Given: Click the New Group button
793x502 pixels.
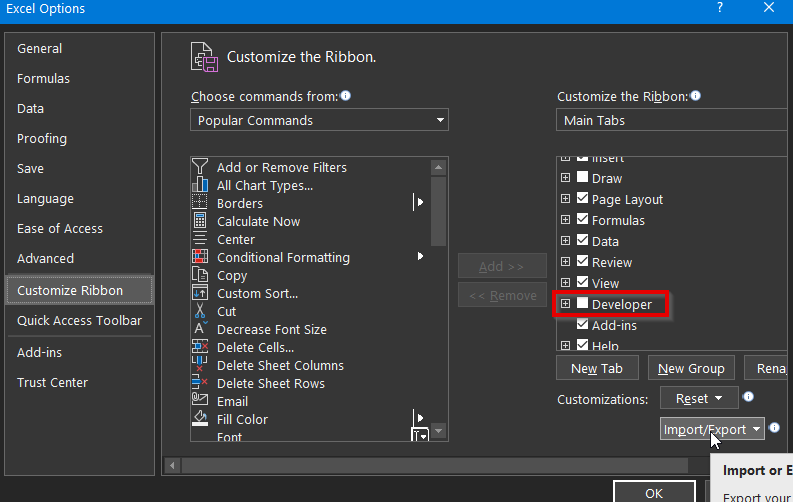Looking at the screenshot, I should point(691,368).
